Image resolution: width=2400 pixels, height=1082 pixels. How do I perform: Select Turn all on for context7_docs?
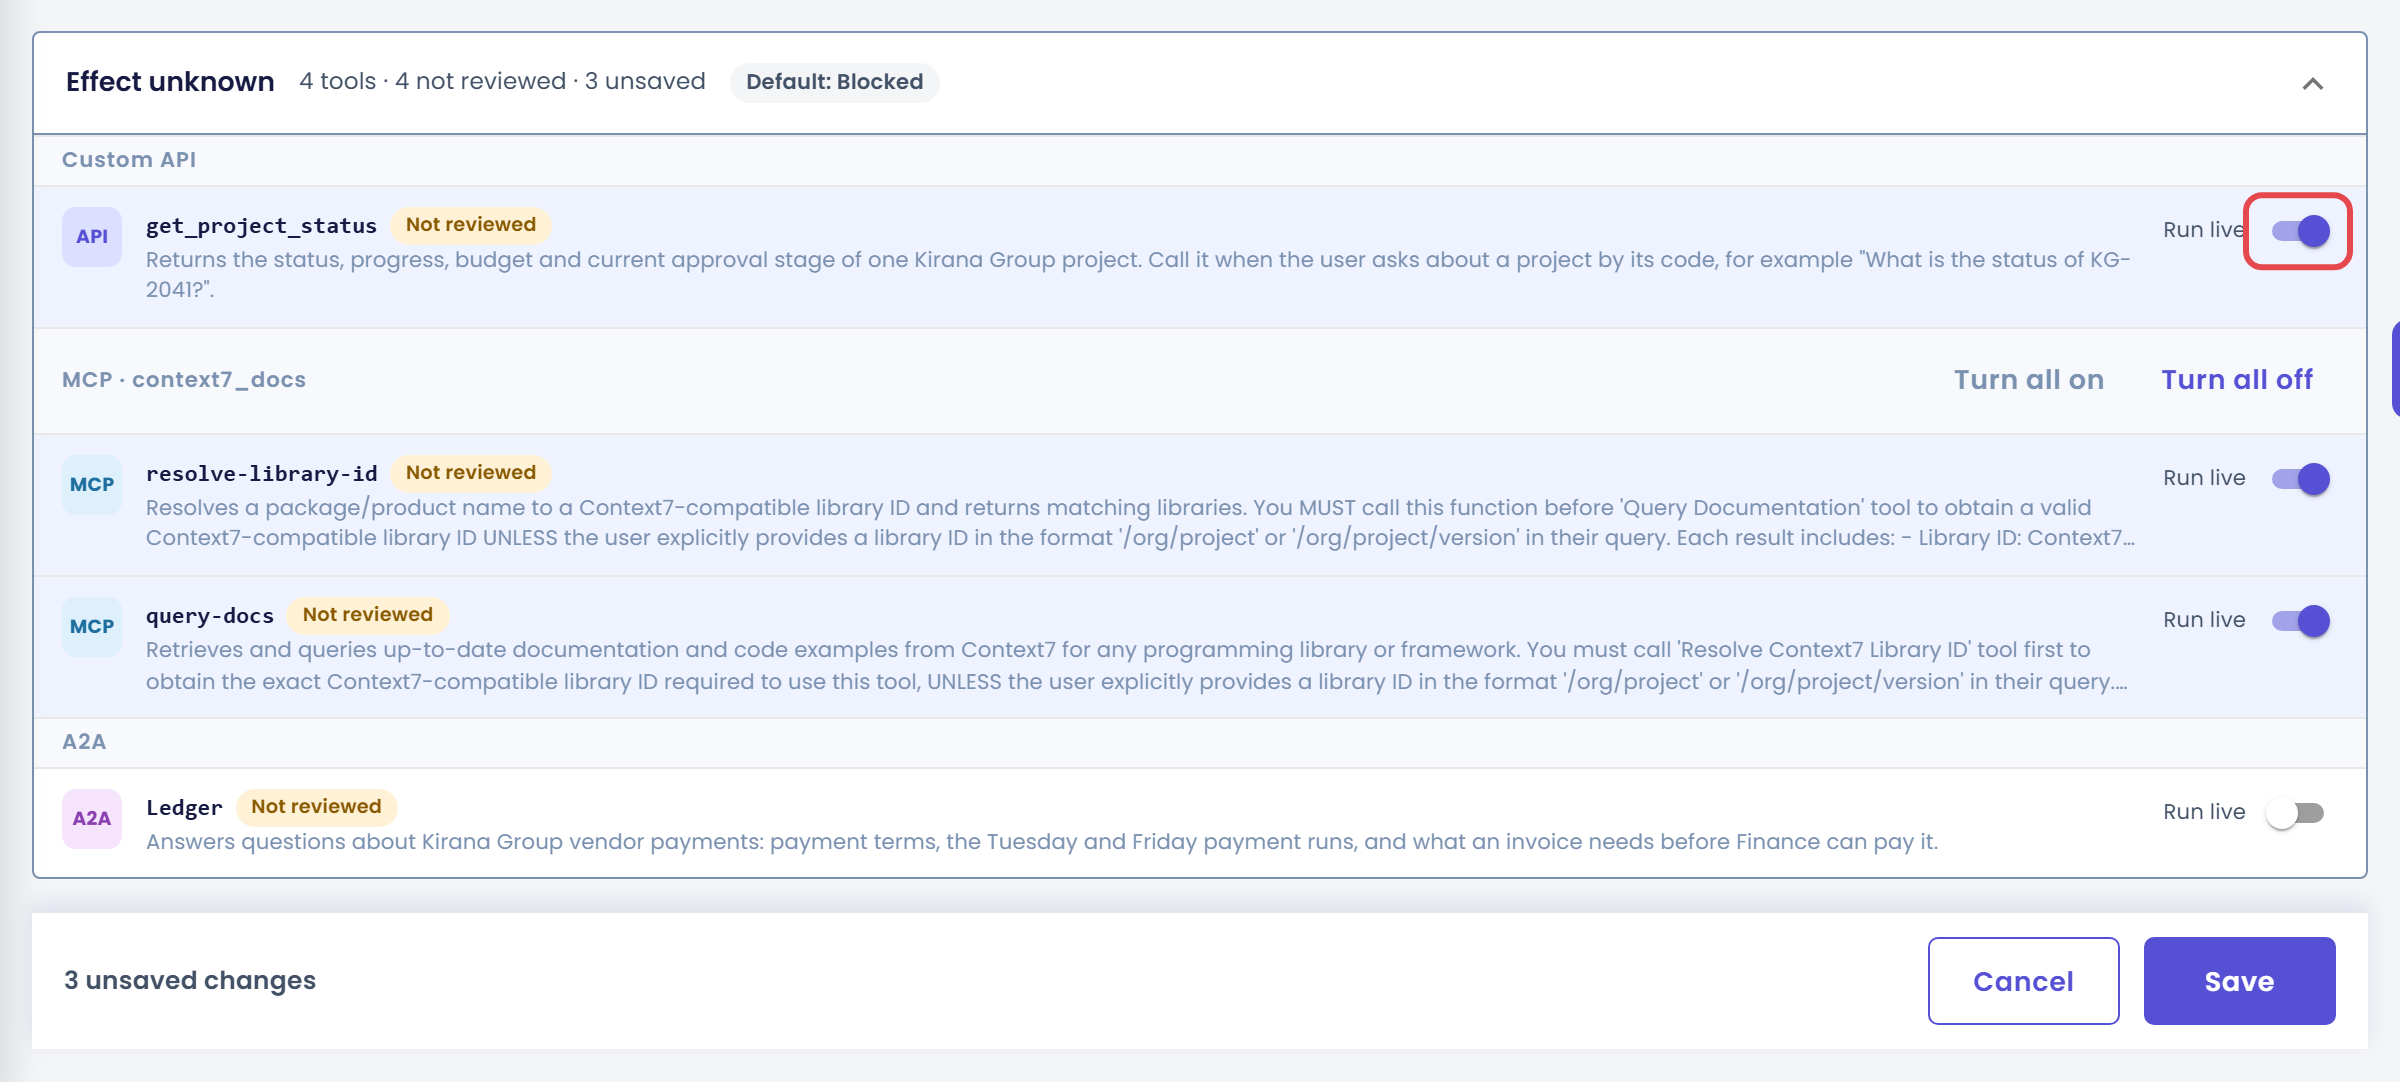2029,380
